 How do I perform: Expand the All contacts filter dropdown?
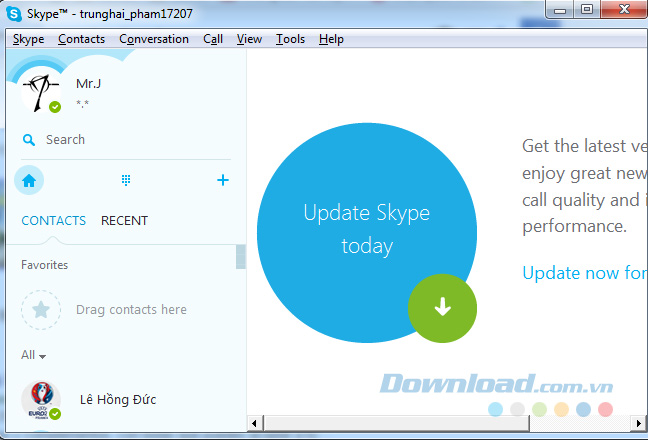[x=33, y=355]
